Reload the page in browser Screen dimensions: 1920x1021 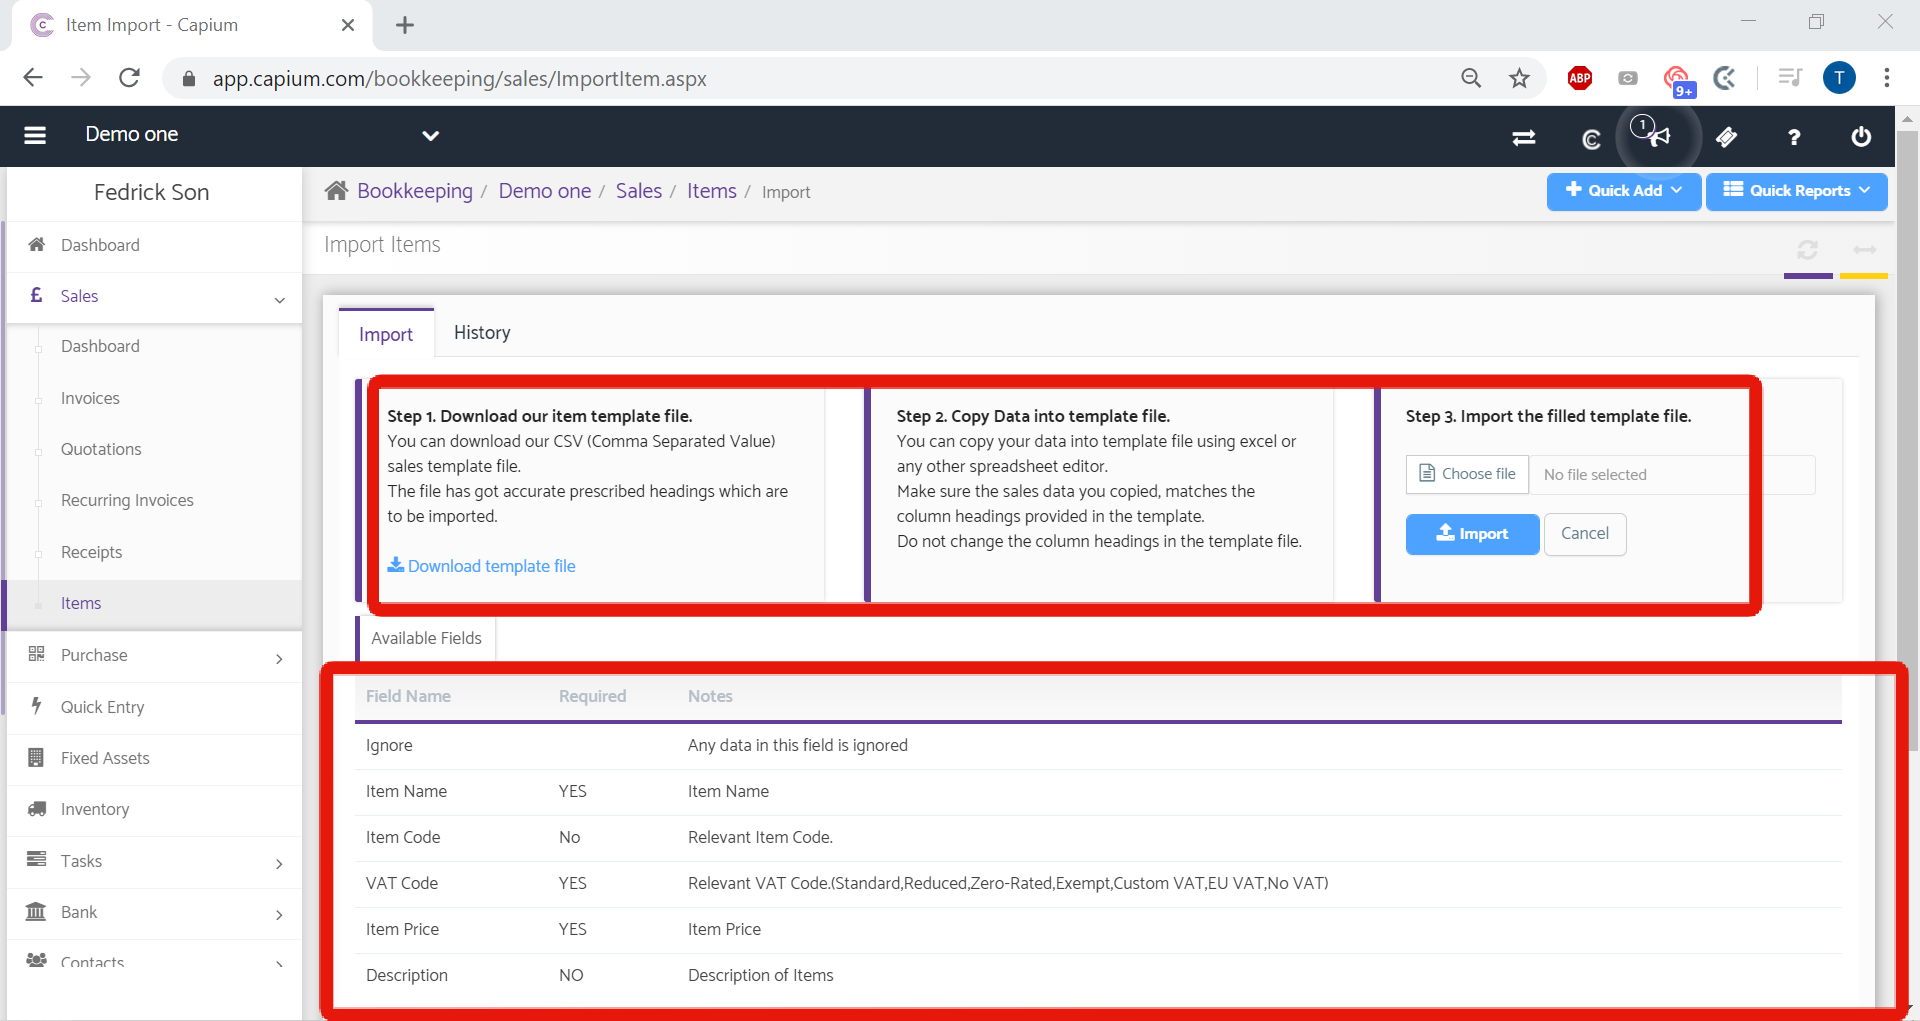pos(129,78)
